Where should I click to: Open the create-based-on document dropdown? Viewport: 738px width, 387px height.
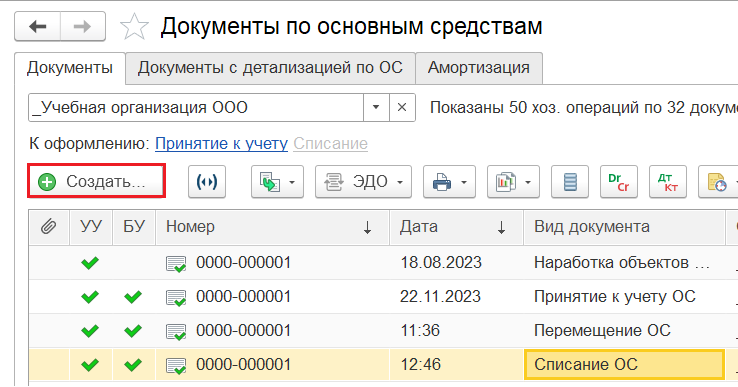tap(277, 181)
